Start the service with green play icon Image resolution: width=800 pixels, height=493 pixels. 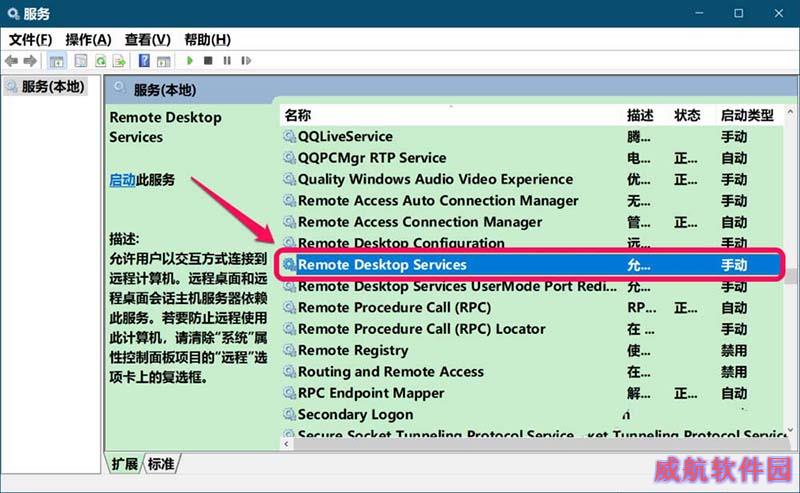[190, 61]
